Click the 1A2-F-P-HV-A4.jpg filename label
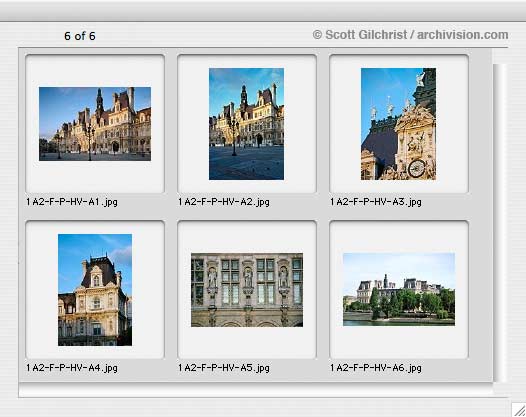The image size is (526, 417). [x=72, y=368]
